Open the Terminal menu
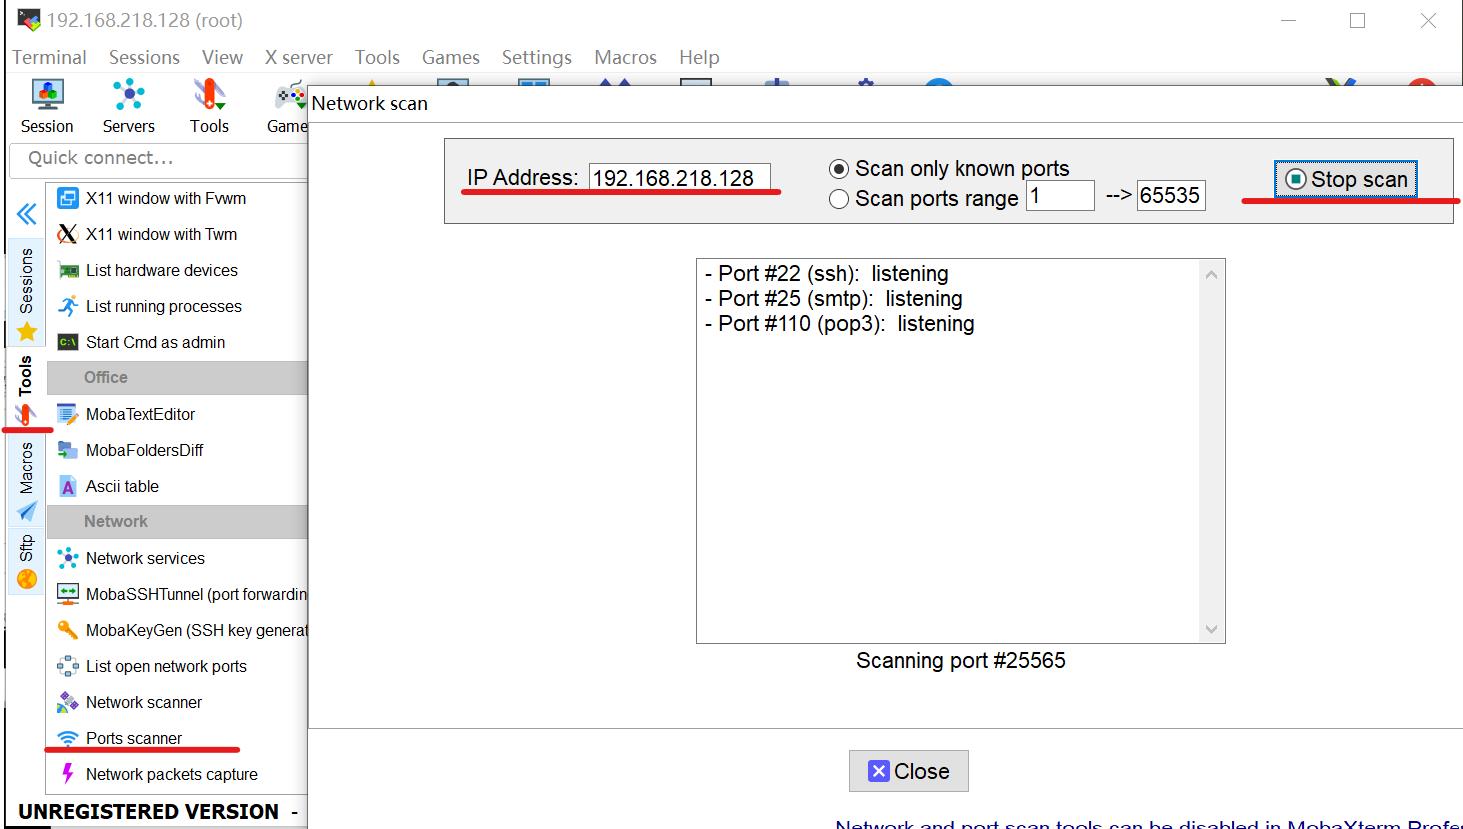 49,57
